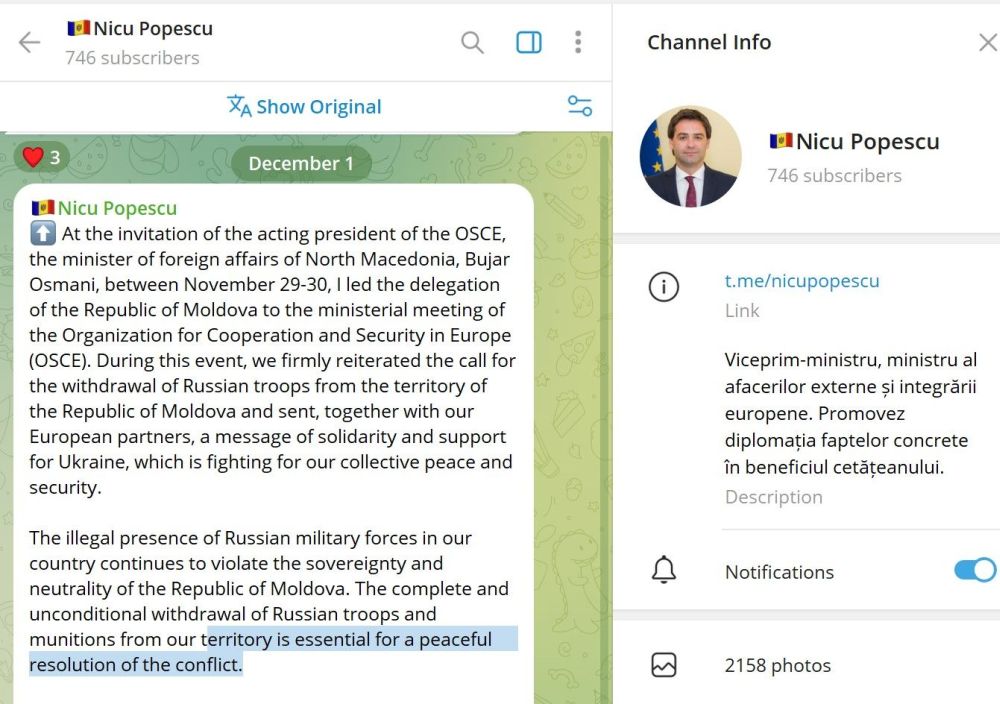1000x704 pixels.
Task: Click the December 1 date badge
Action: 301,163
